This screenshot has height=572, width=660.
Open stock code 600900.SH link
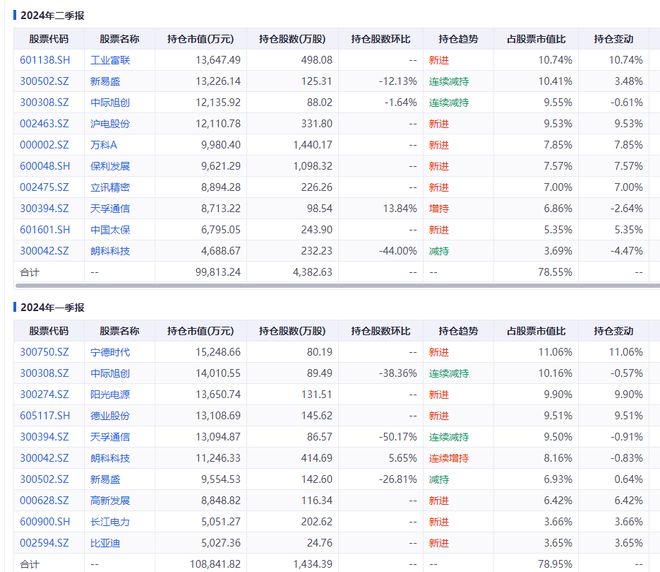click(45, 521)
